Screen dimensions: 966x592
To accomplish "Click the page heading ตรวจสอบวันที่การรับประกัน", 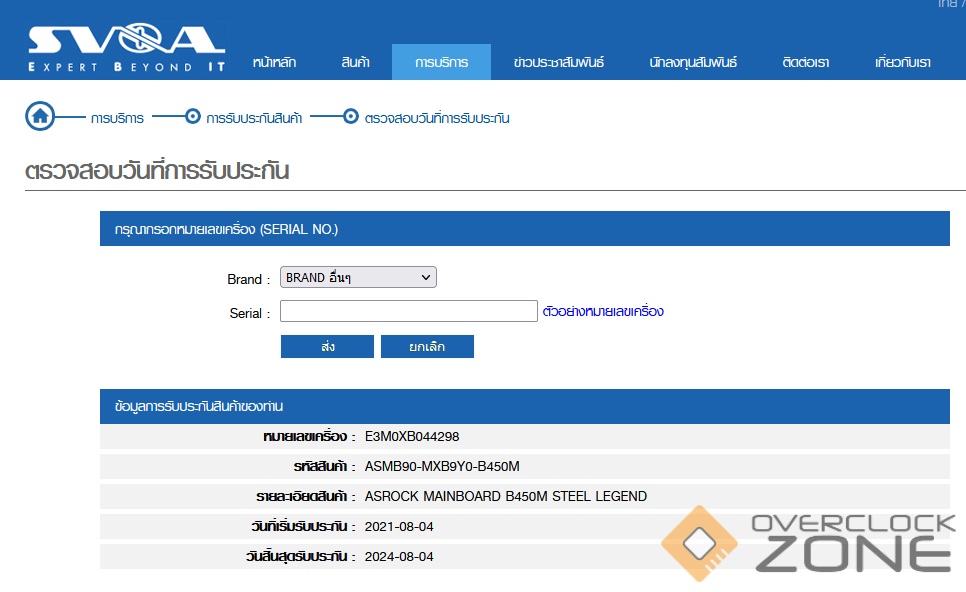I will point(157,171).
